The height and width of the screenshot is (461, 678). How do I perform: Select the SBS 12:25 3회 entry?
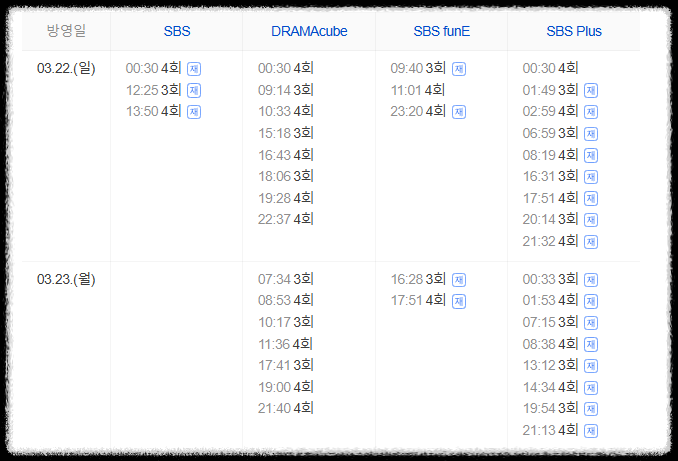[154, 90]
